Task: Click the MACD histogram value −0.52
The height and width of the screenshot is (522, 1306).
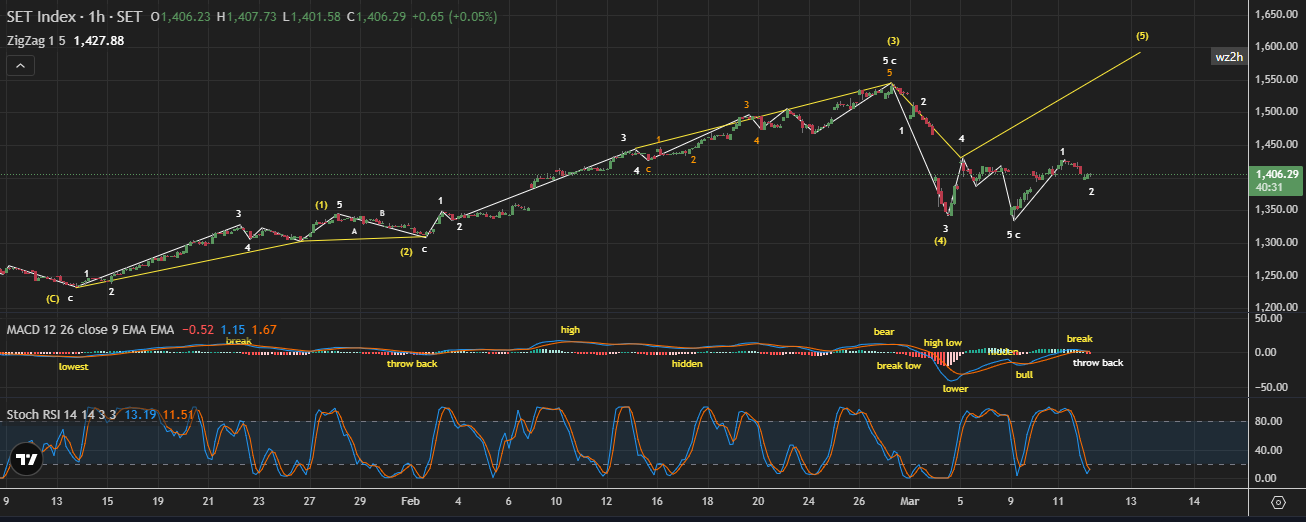Action: [x=198, y=329]
